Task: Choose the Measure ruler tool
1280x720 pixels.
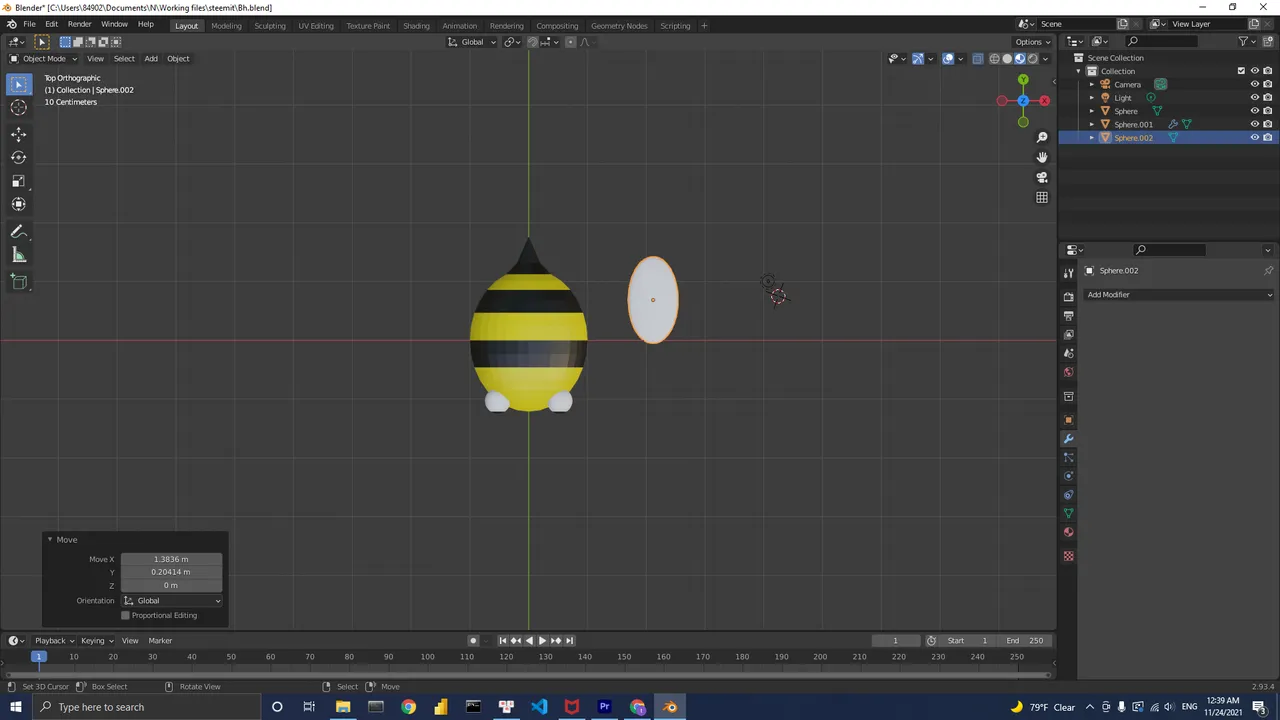Action: tap(18, 255)
